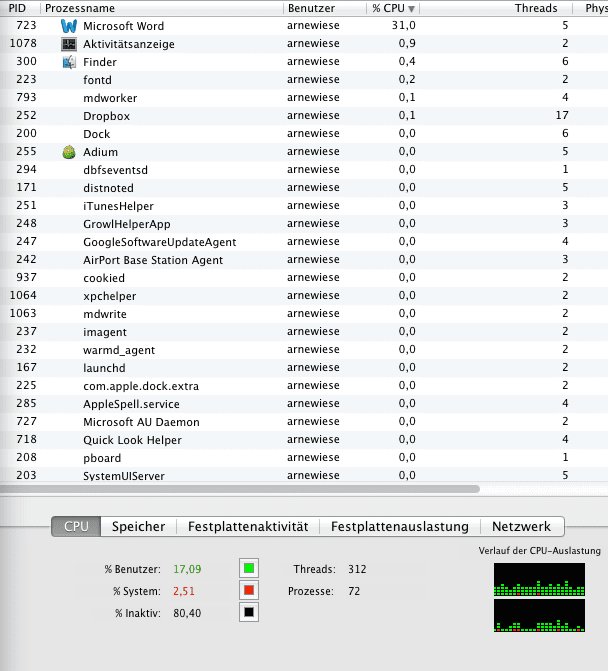Select the imagent process row
608x671 pixels.
tap(304, 332)
